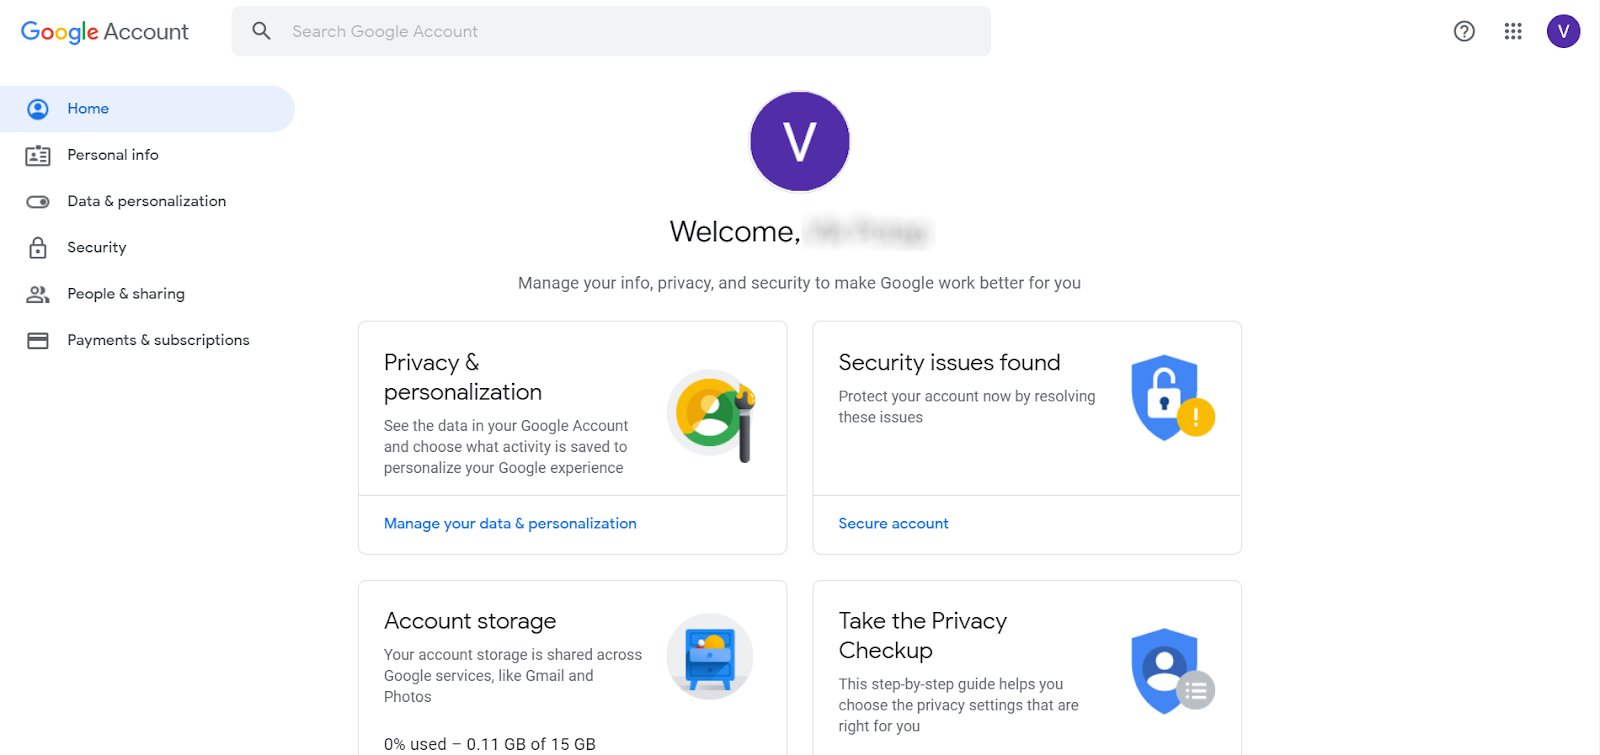Click the Secure account link

pyautogui.click(x=893, y=523)
